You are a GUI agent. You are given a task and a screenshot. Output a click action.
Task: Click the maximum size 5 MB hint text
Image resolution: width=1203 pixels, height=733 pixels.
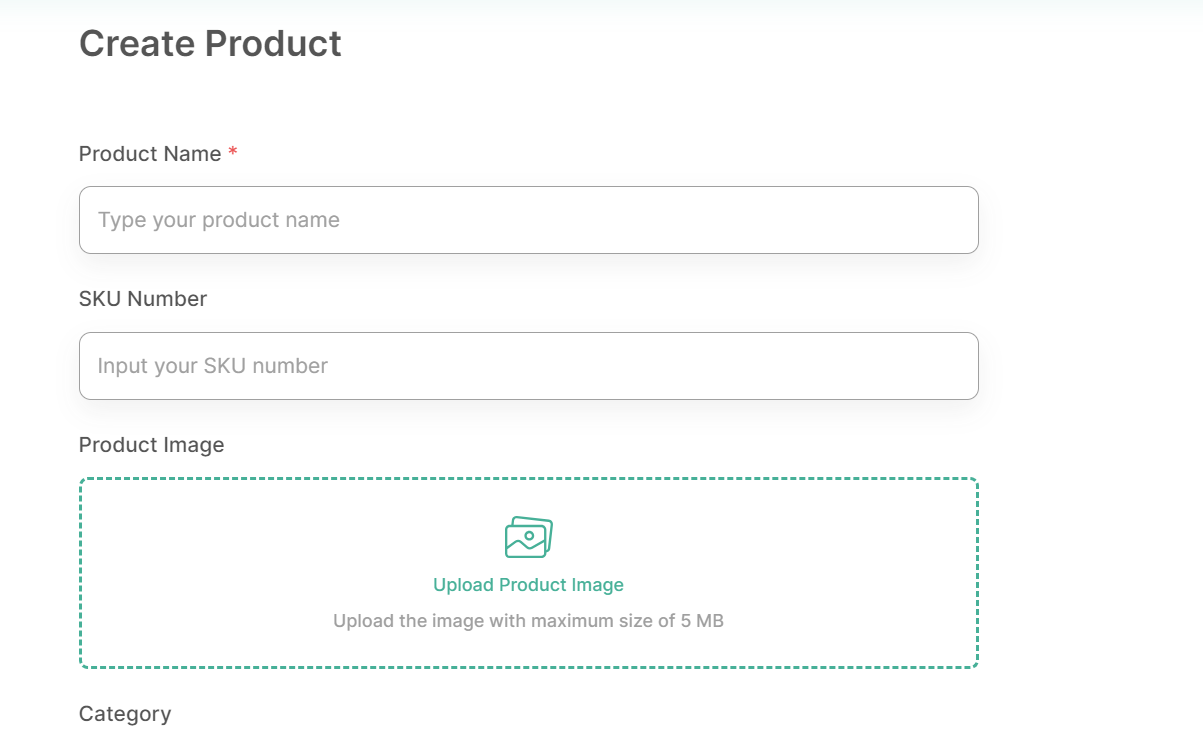[x=528, y=621]
